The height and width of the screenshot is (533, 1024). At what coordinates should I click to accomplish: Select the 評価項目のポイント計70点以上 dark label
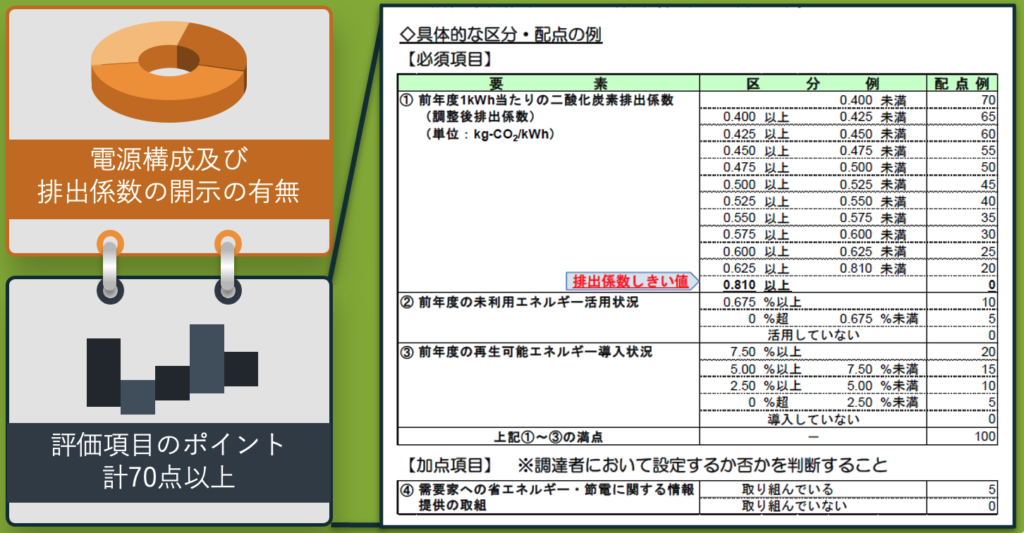pos(168,460)
